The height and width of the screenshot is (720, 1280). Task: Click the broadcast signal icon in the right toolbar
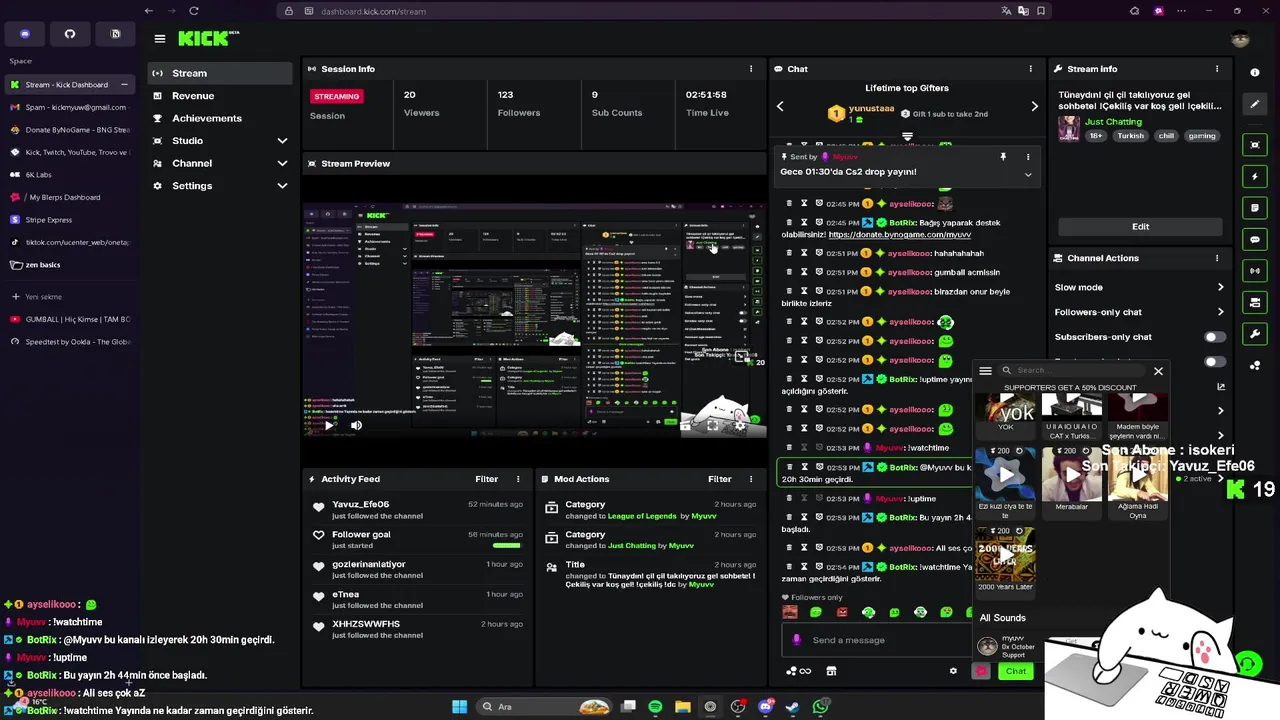(x=1255, y=271)
